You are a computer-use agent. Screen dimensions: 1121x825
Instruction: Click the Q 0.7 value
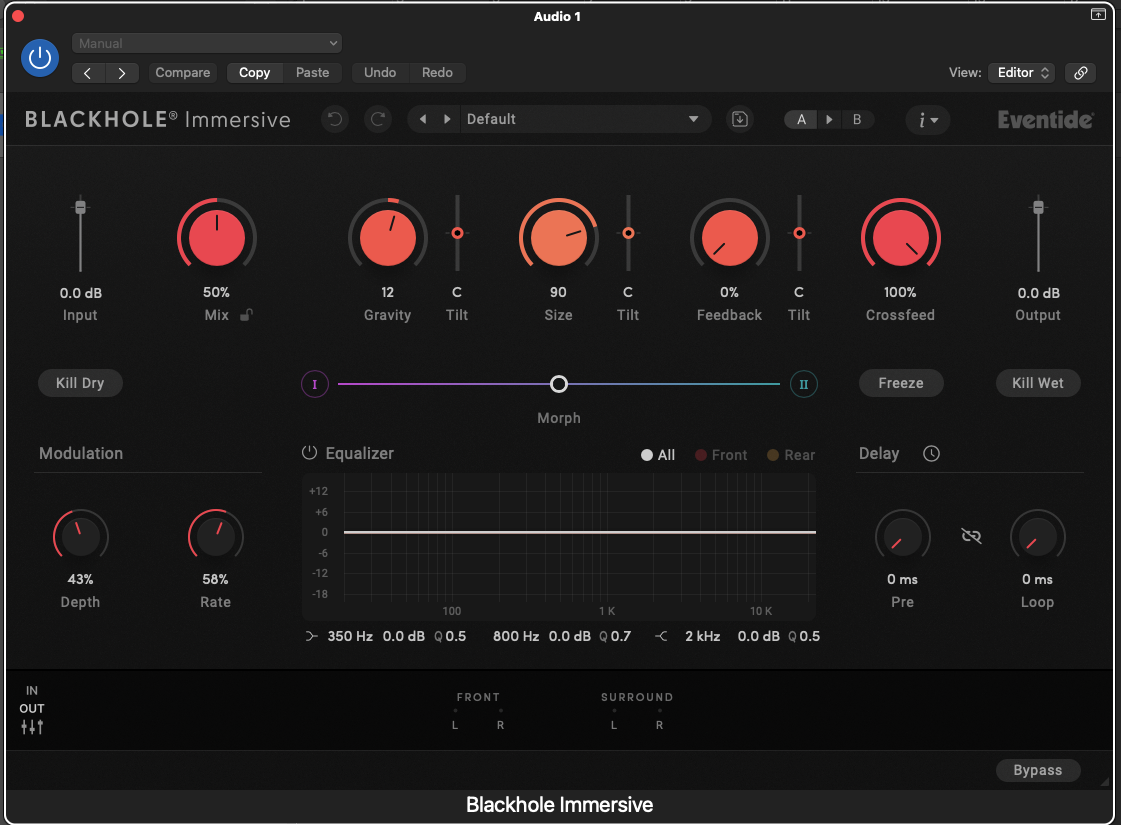point(615,636)
